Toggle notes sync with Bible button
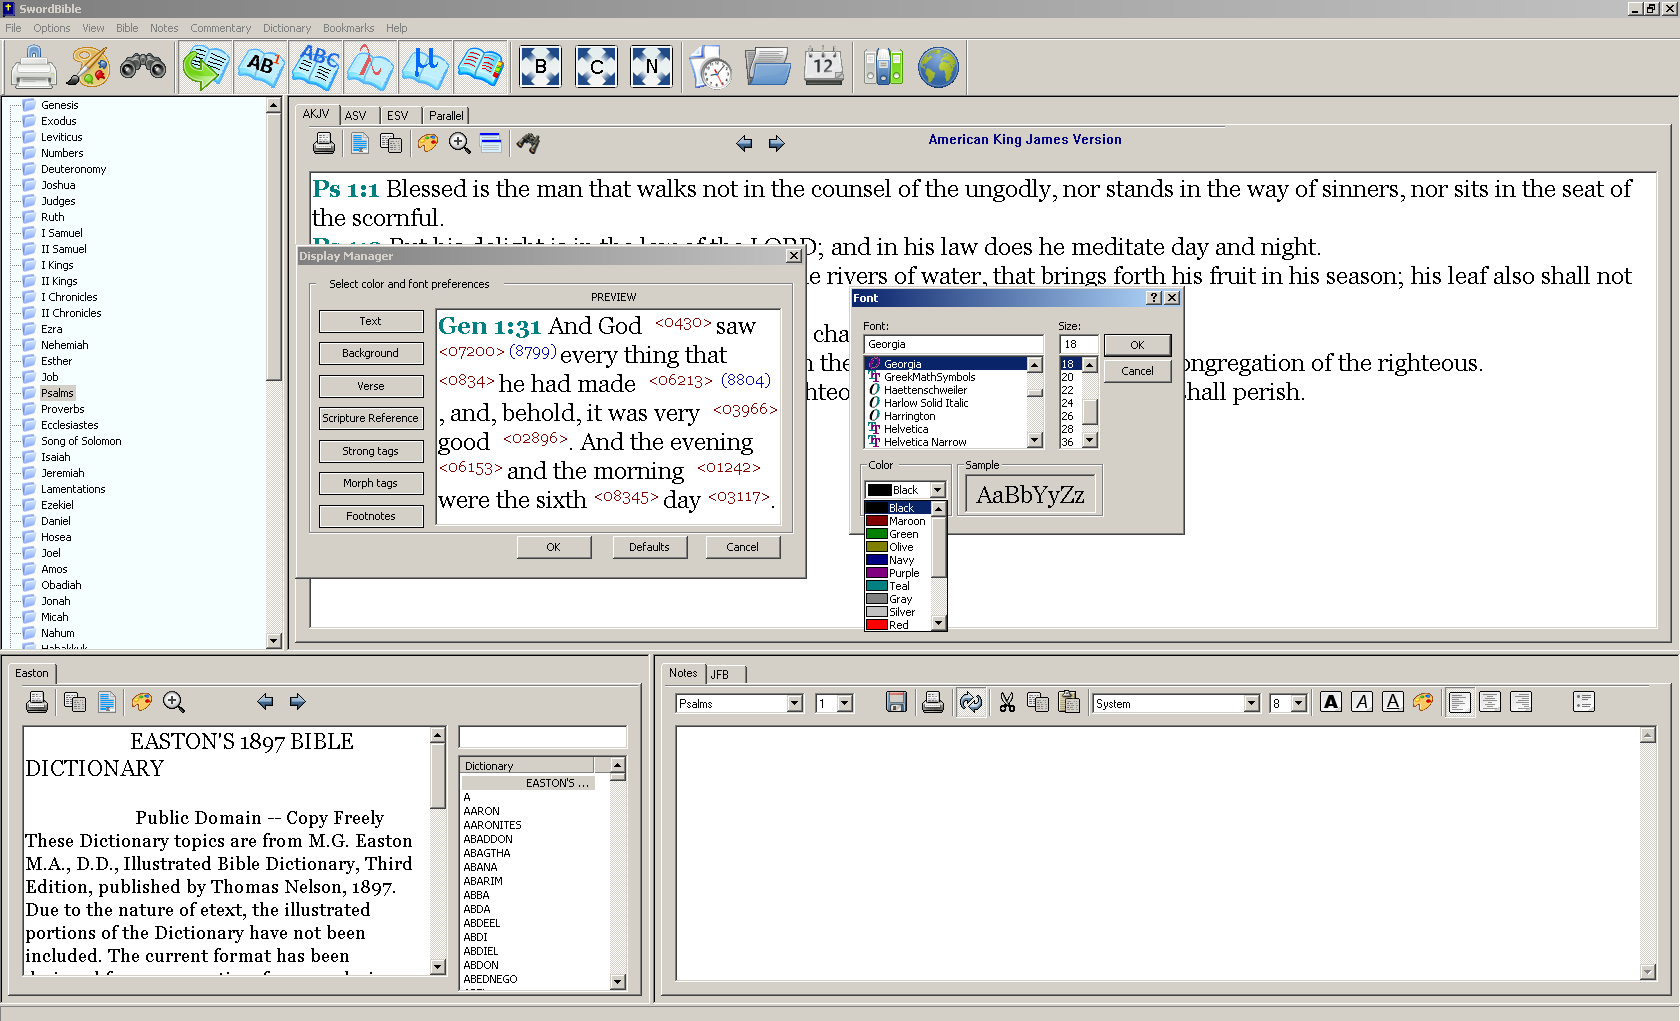This screenshot has height=1021, width=1680. click(x=970, y=702)
